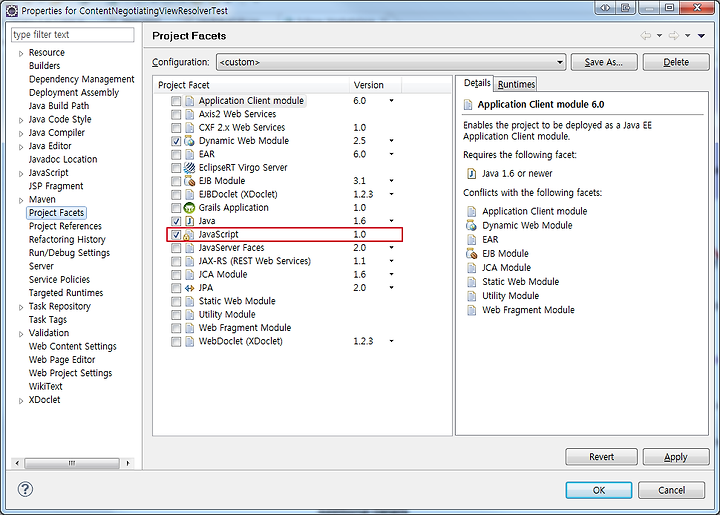The width and height of the screenshot is (720, 515).
Task: Expand the Java Compiler tree node
Action: tap(21, 134)
